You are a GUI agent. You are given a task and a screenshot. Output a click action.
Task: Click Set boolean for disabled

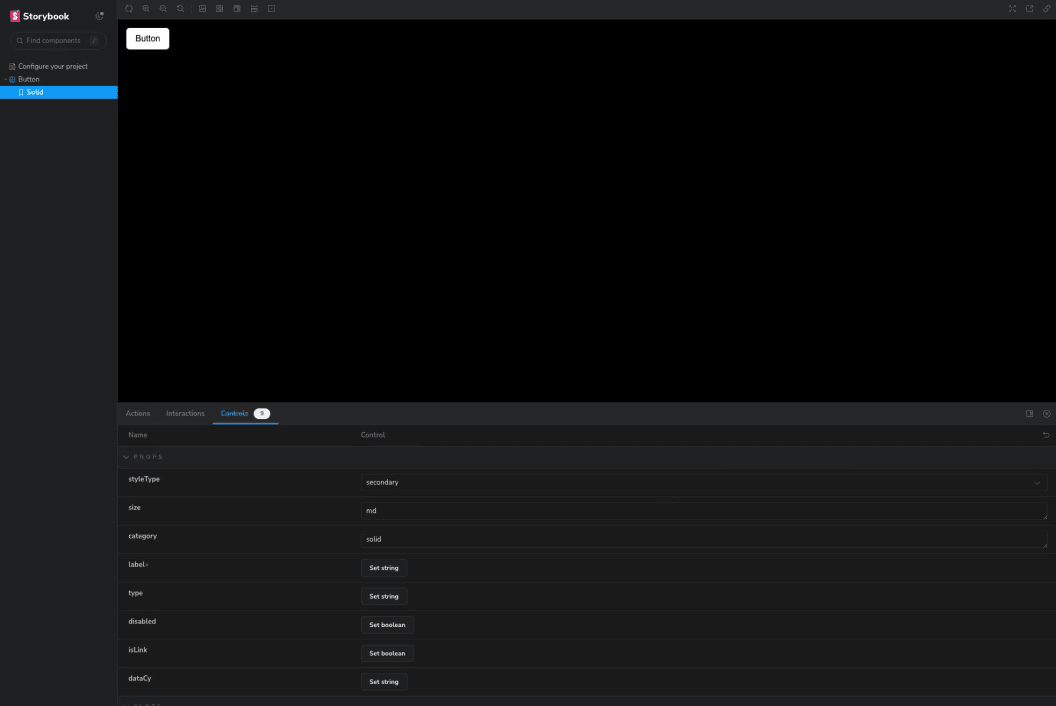click(387, 624)
